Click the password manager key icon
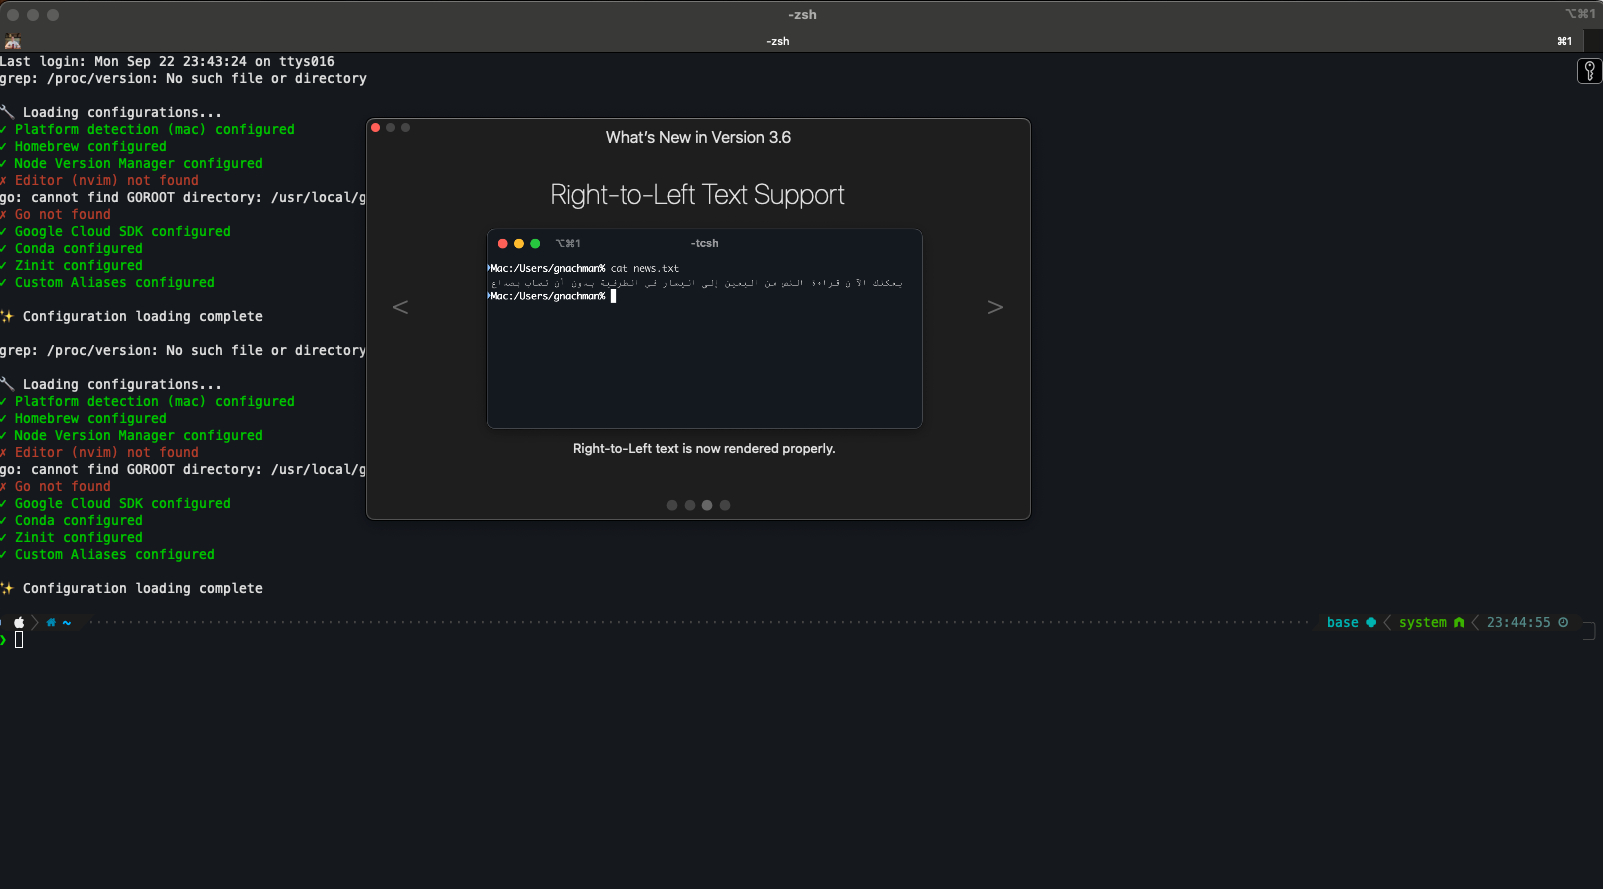 tap(1589, 71)
